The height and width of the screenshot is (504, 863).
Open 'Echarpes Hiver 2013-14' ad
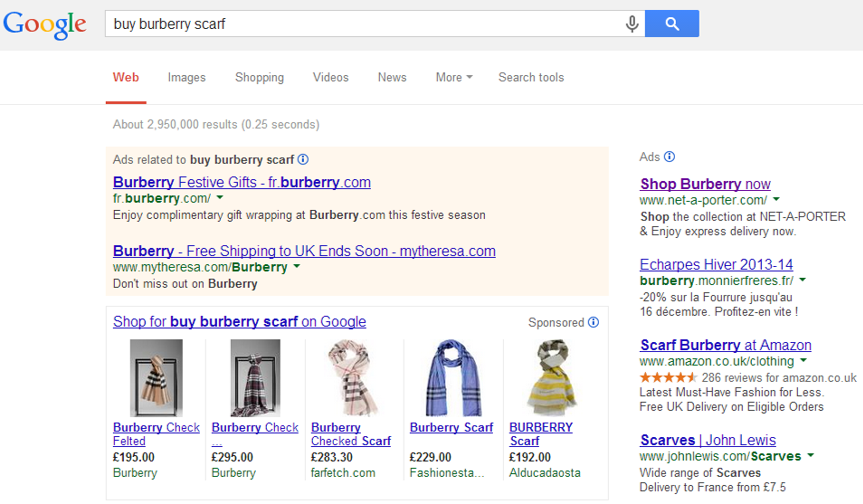point(716,265)
